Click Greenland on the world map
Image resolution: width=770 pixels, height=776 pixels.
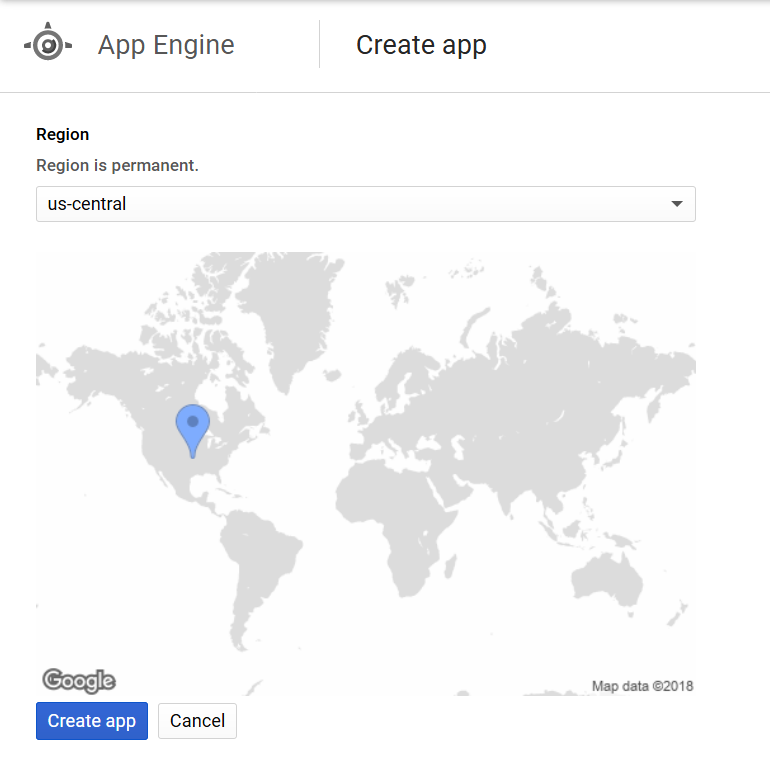click(x=290, y=320)
